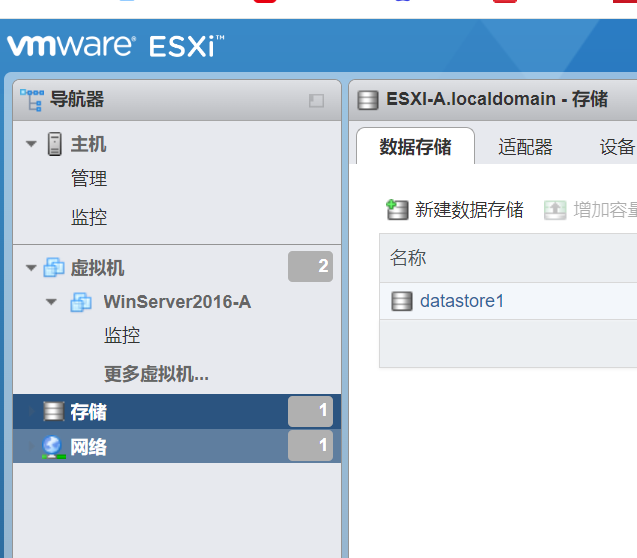This screenshot has width=637, height=558.
Task: Select 网络 in the navigator
Action: click(x=88, y=447)
